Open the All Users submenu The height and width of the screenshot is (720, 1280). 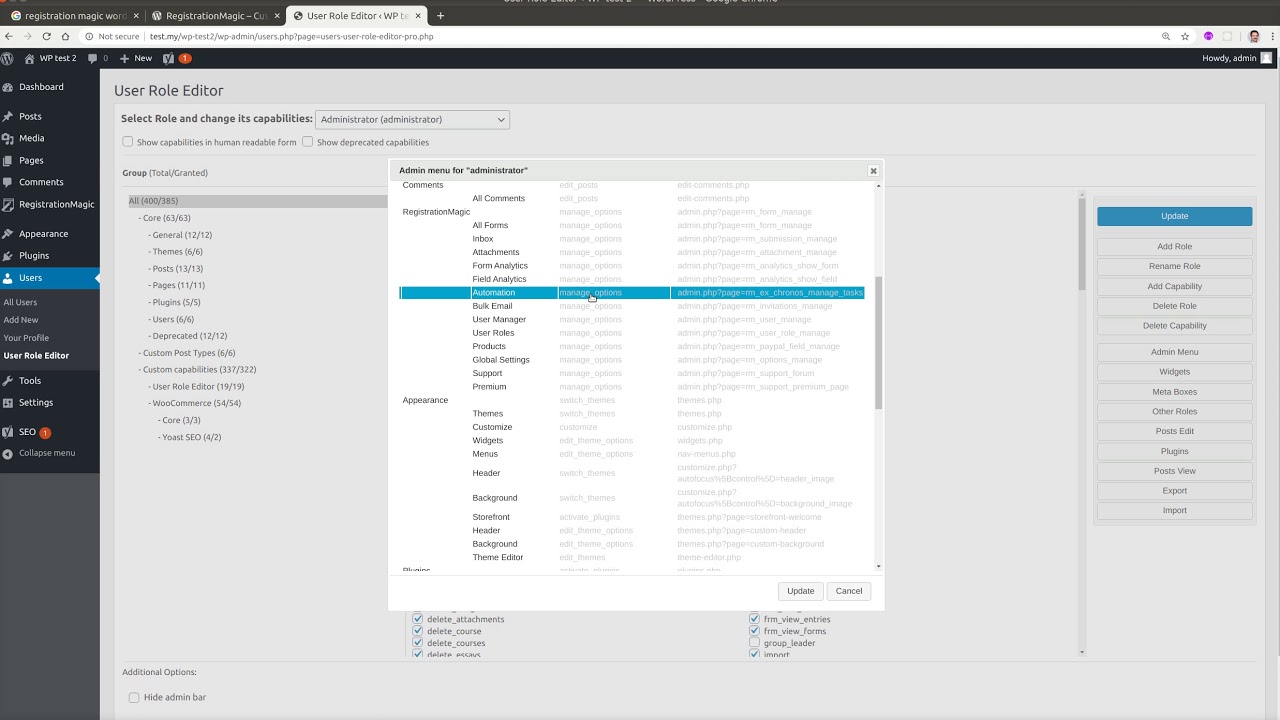point(20,302)
